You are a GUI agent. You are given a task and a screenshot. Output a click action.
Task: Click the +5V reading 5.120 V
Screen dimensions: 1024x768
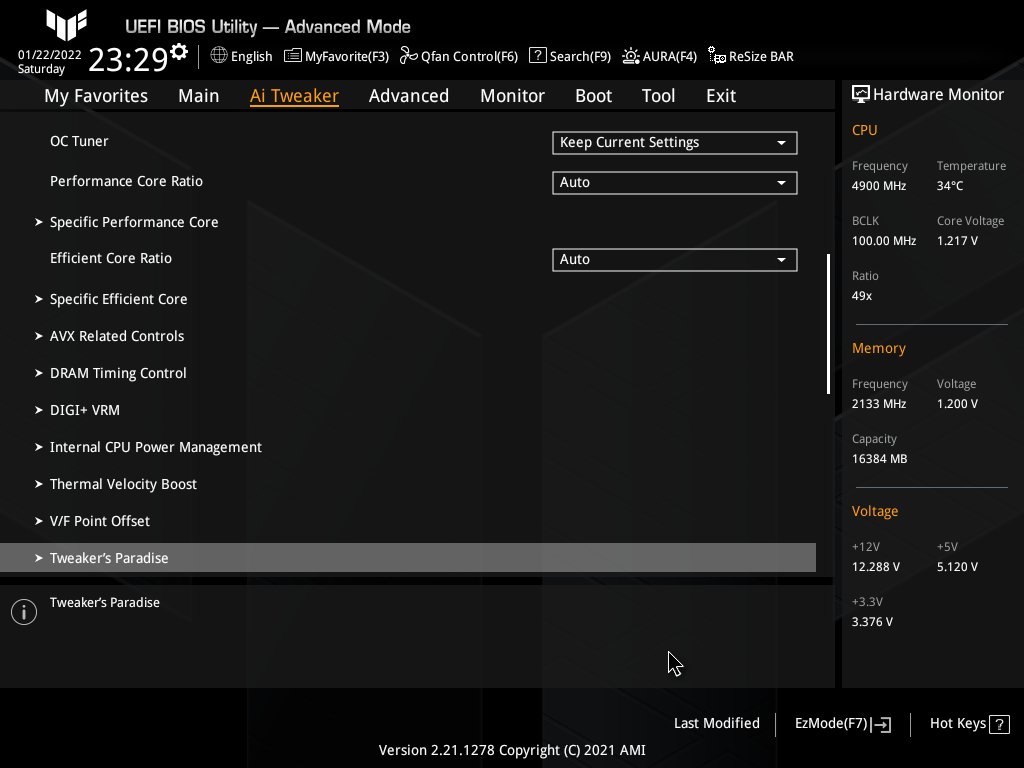click(x=957, y=566)
